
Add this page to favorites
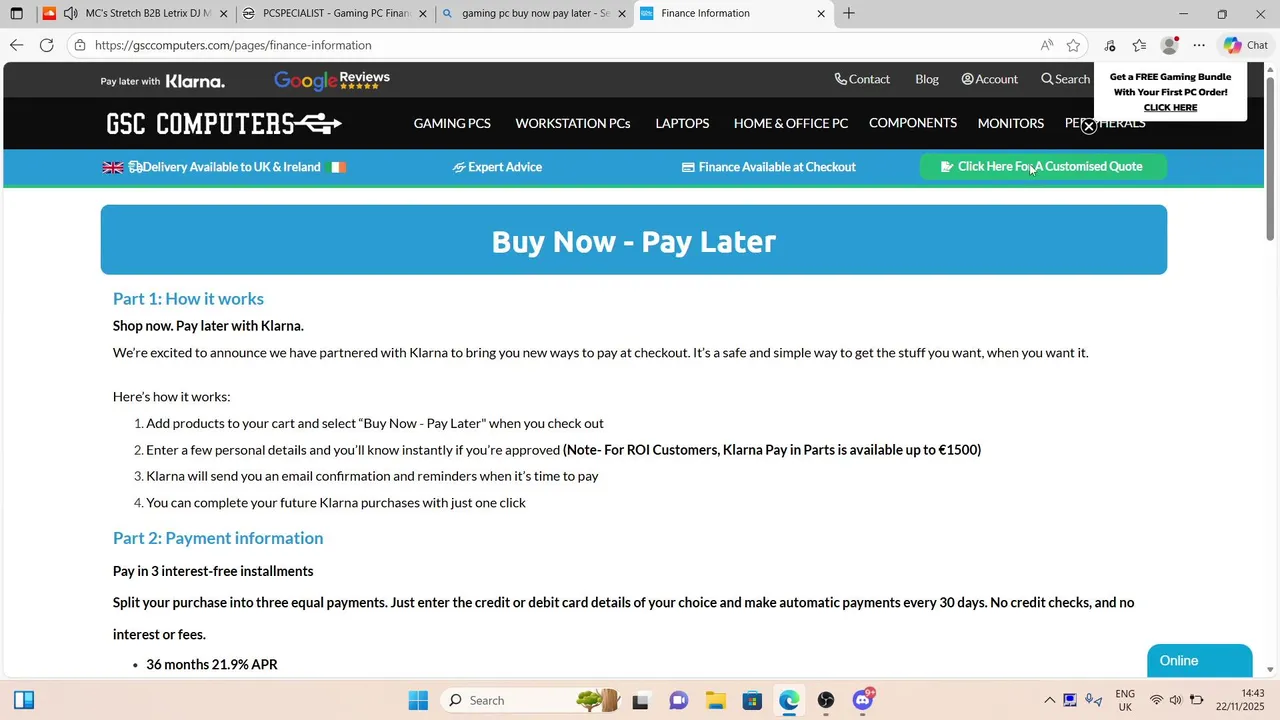click(x=1073, y=45)
